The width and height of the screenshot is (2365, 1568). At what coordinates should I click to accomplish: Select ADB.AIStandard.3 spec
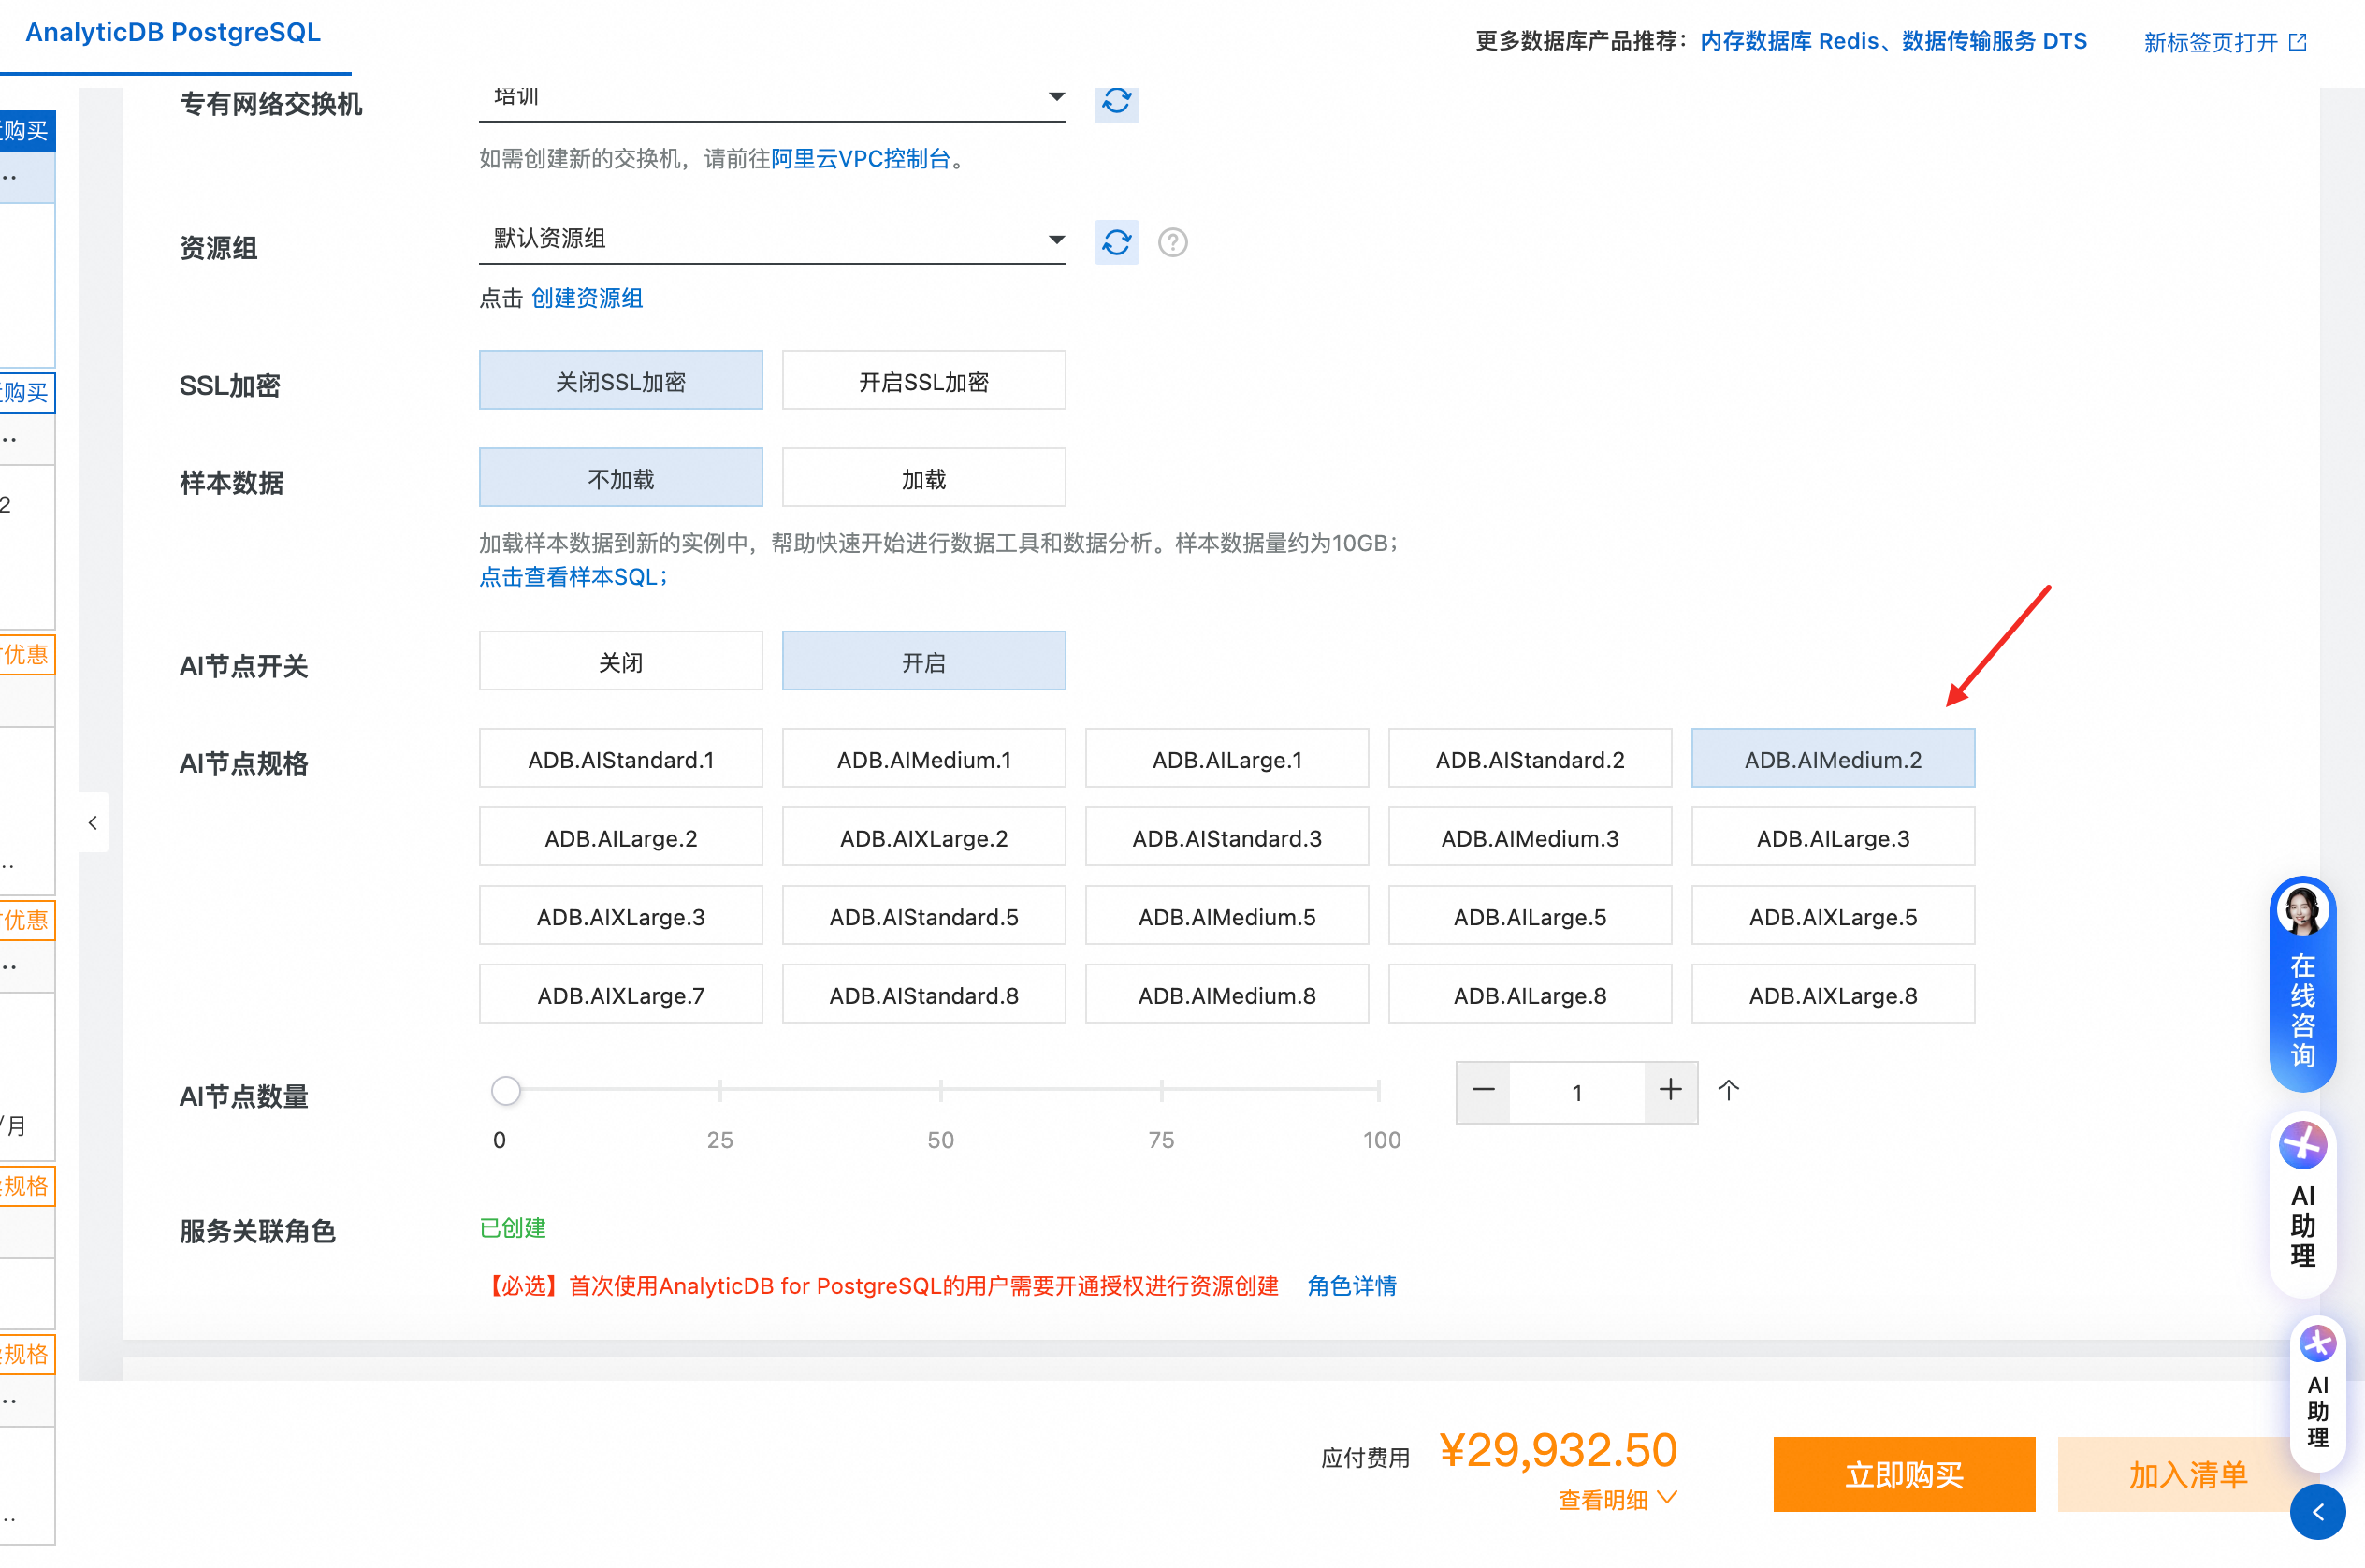[1226, 837]
